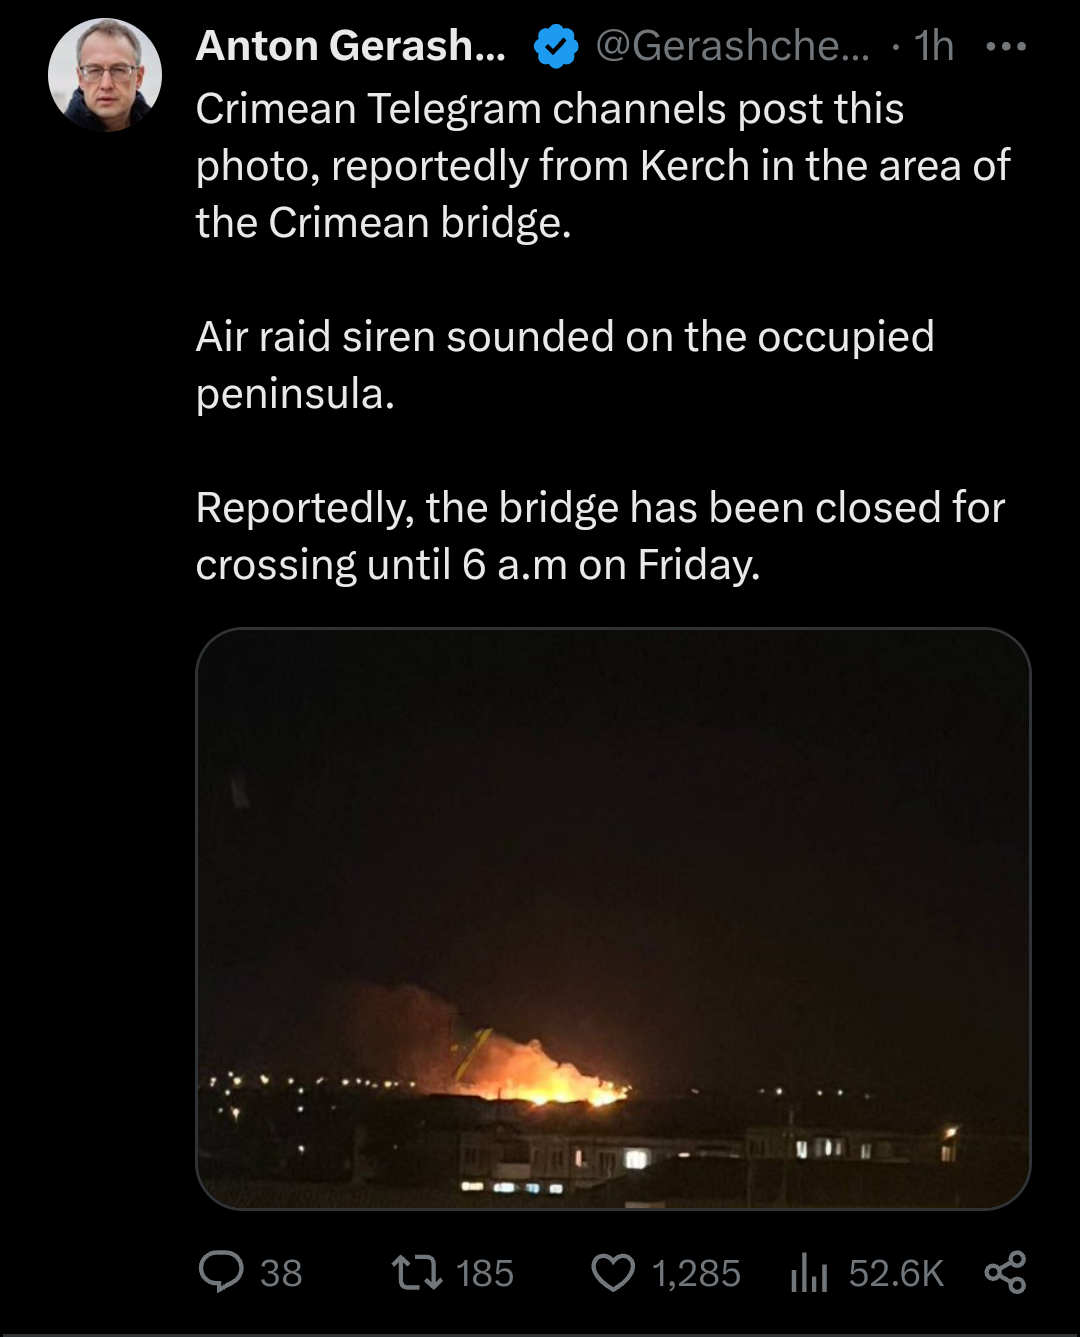Viewport: 1080px width, 1337px height.
Task: View analytics via the bar chart icon
Action: point(808,1273)
